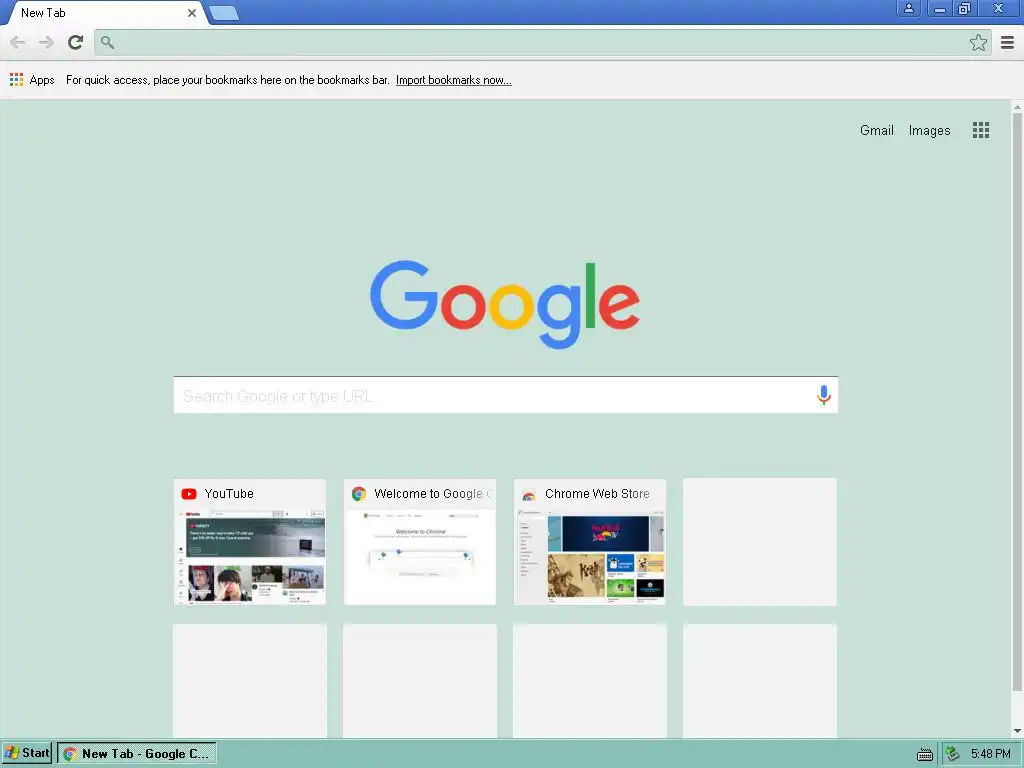1024x768 pixels.
Task: Click the scrollbar down arrow
Action: 1017,731
